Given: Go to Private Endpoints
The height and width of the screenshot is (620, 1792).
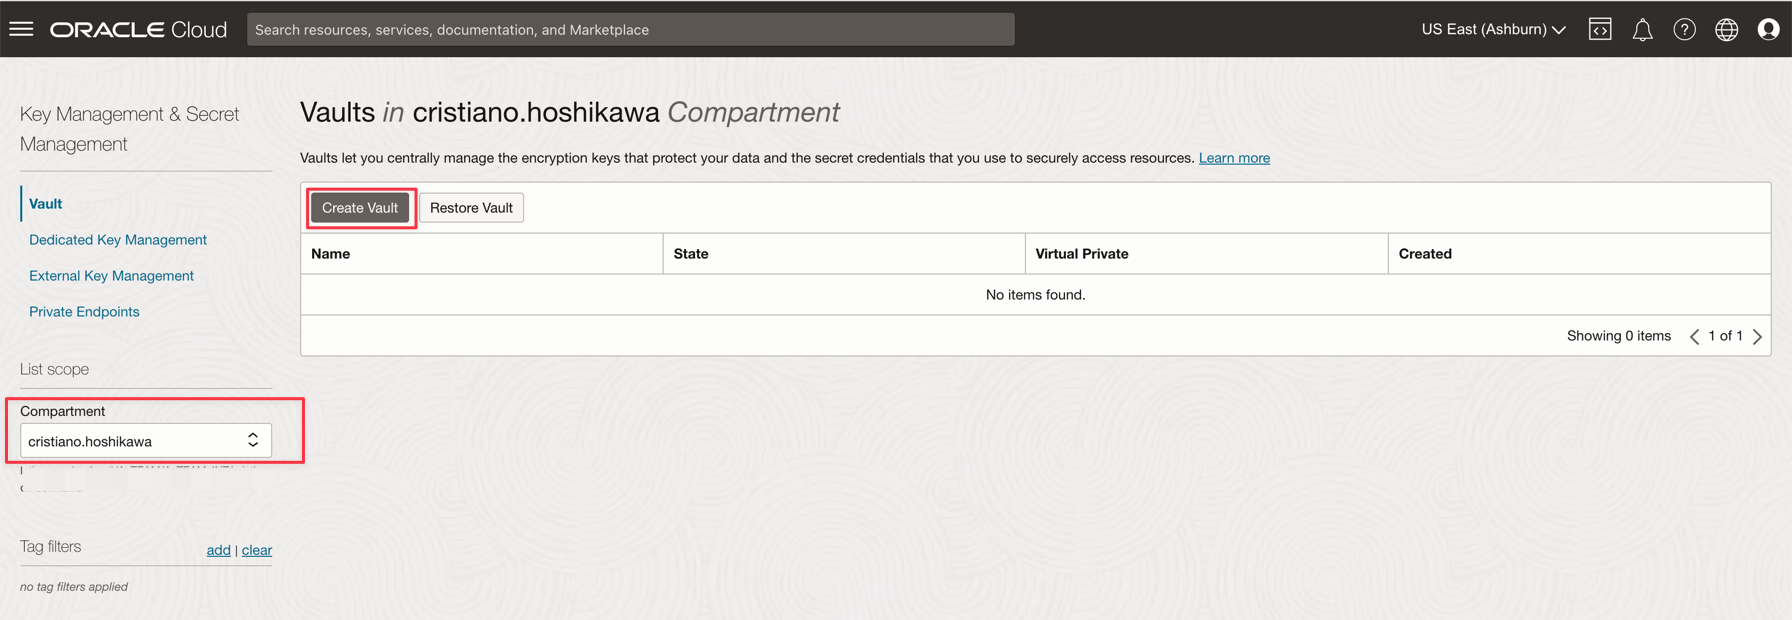Looking at the screenshot, I should pyautogui.click(x=84, y=312).
